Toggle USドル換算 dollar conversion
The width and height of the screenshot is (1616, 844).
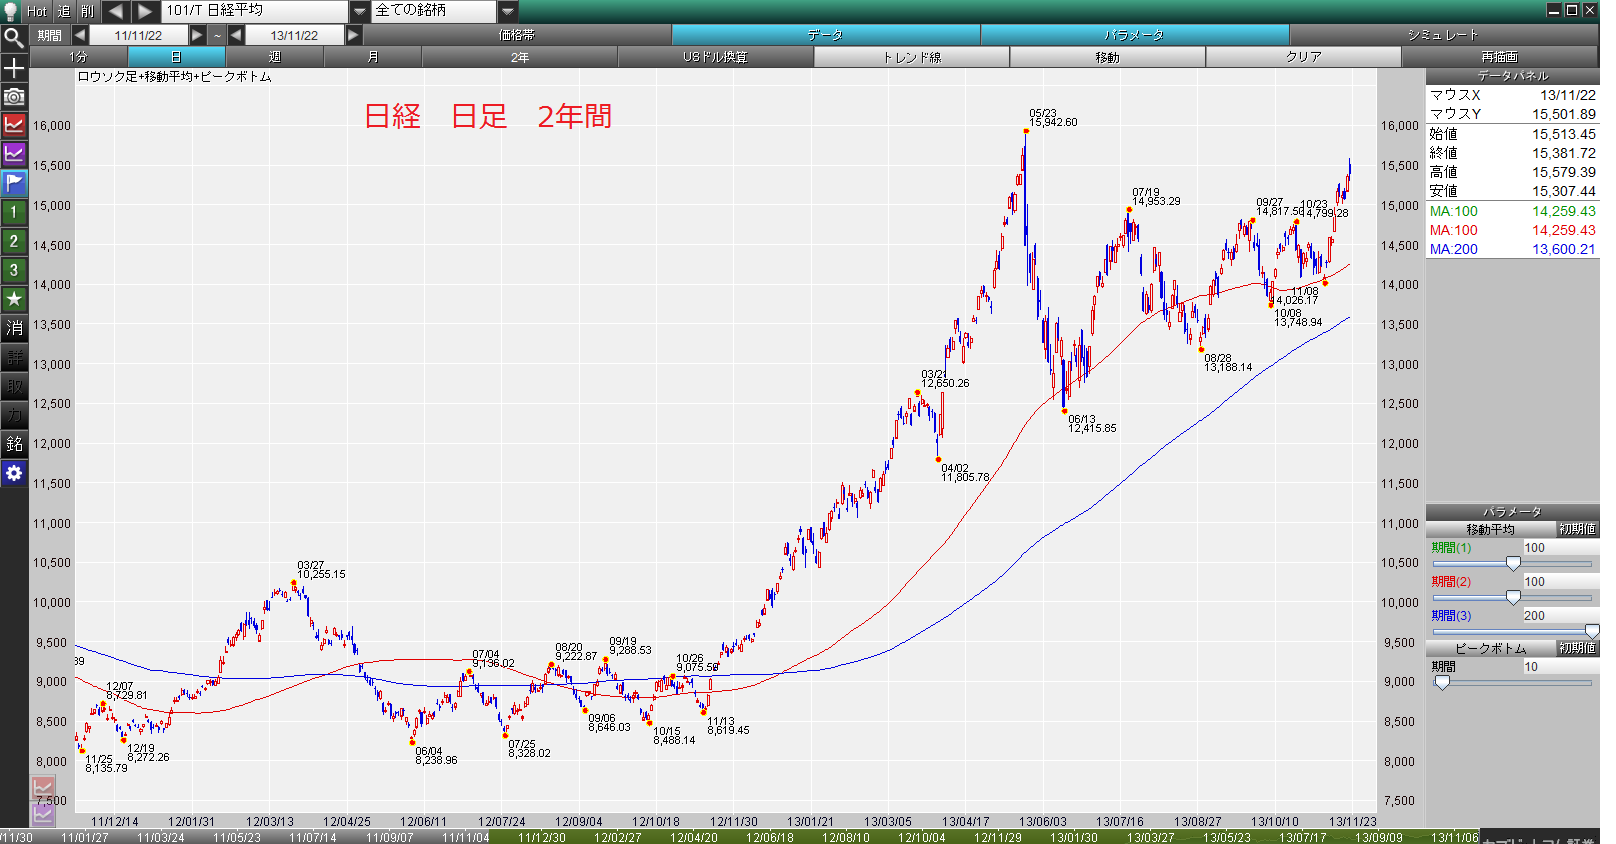coord(716,57)
